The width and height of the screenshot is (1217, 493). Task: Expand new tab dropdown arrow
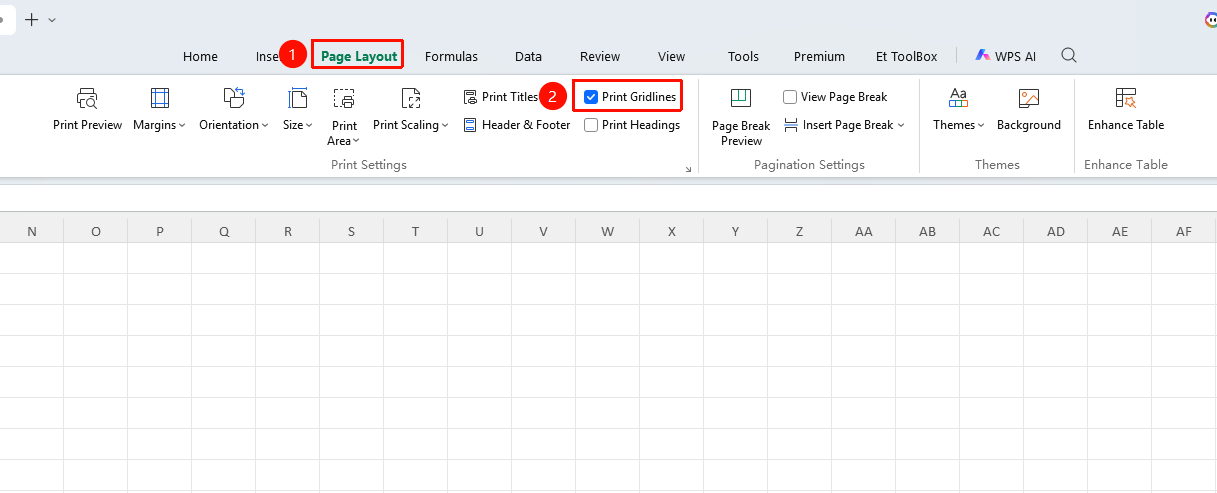coord(52,20)
